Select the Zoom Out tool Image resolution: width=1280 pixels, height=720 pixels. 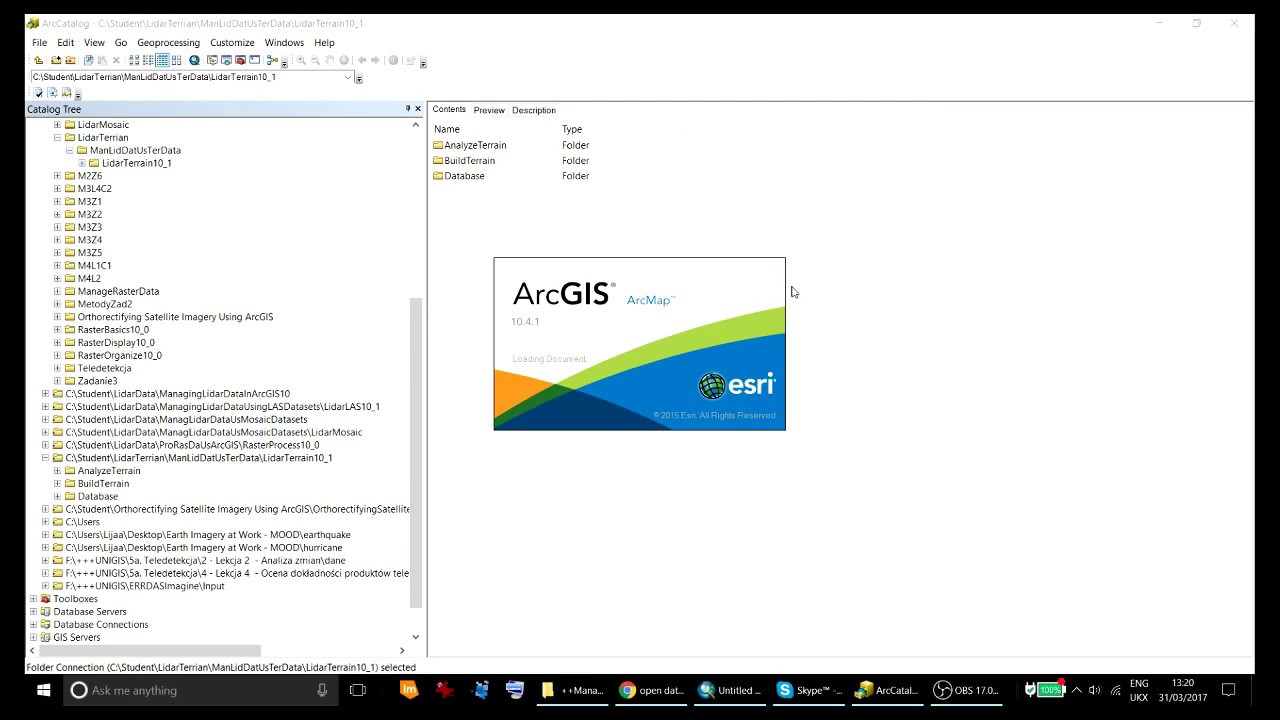(x=315, y=61)
